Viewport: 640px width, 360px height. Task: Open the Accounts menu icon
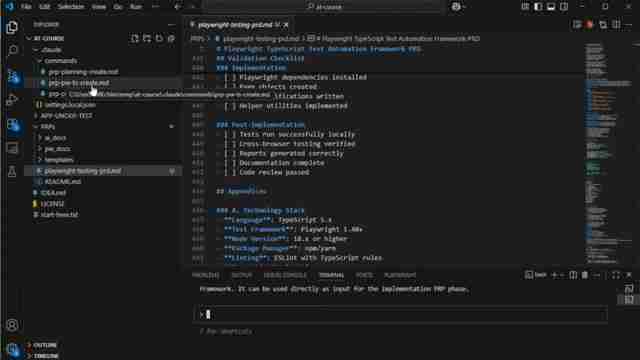point(12,325)
